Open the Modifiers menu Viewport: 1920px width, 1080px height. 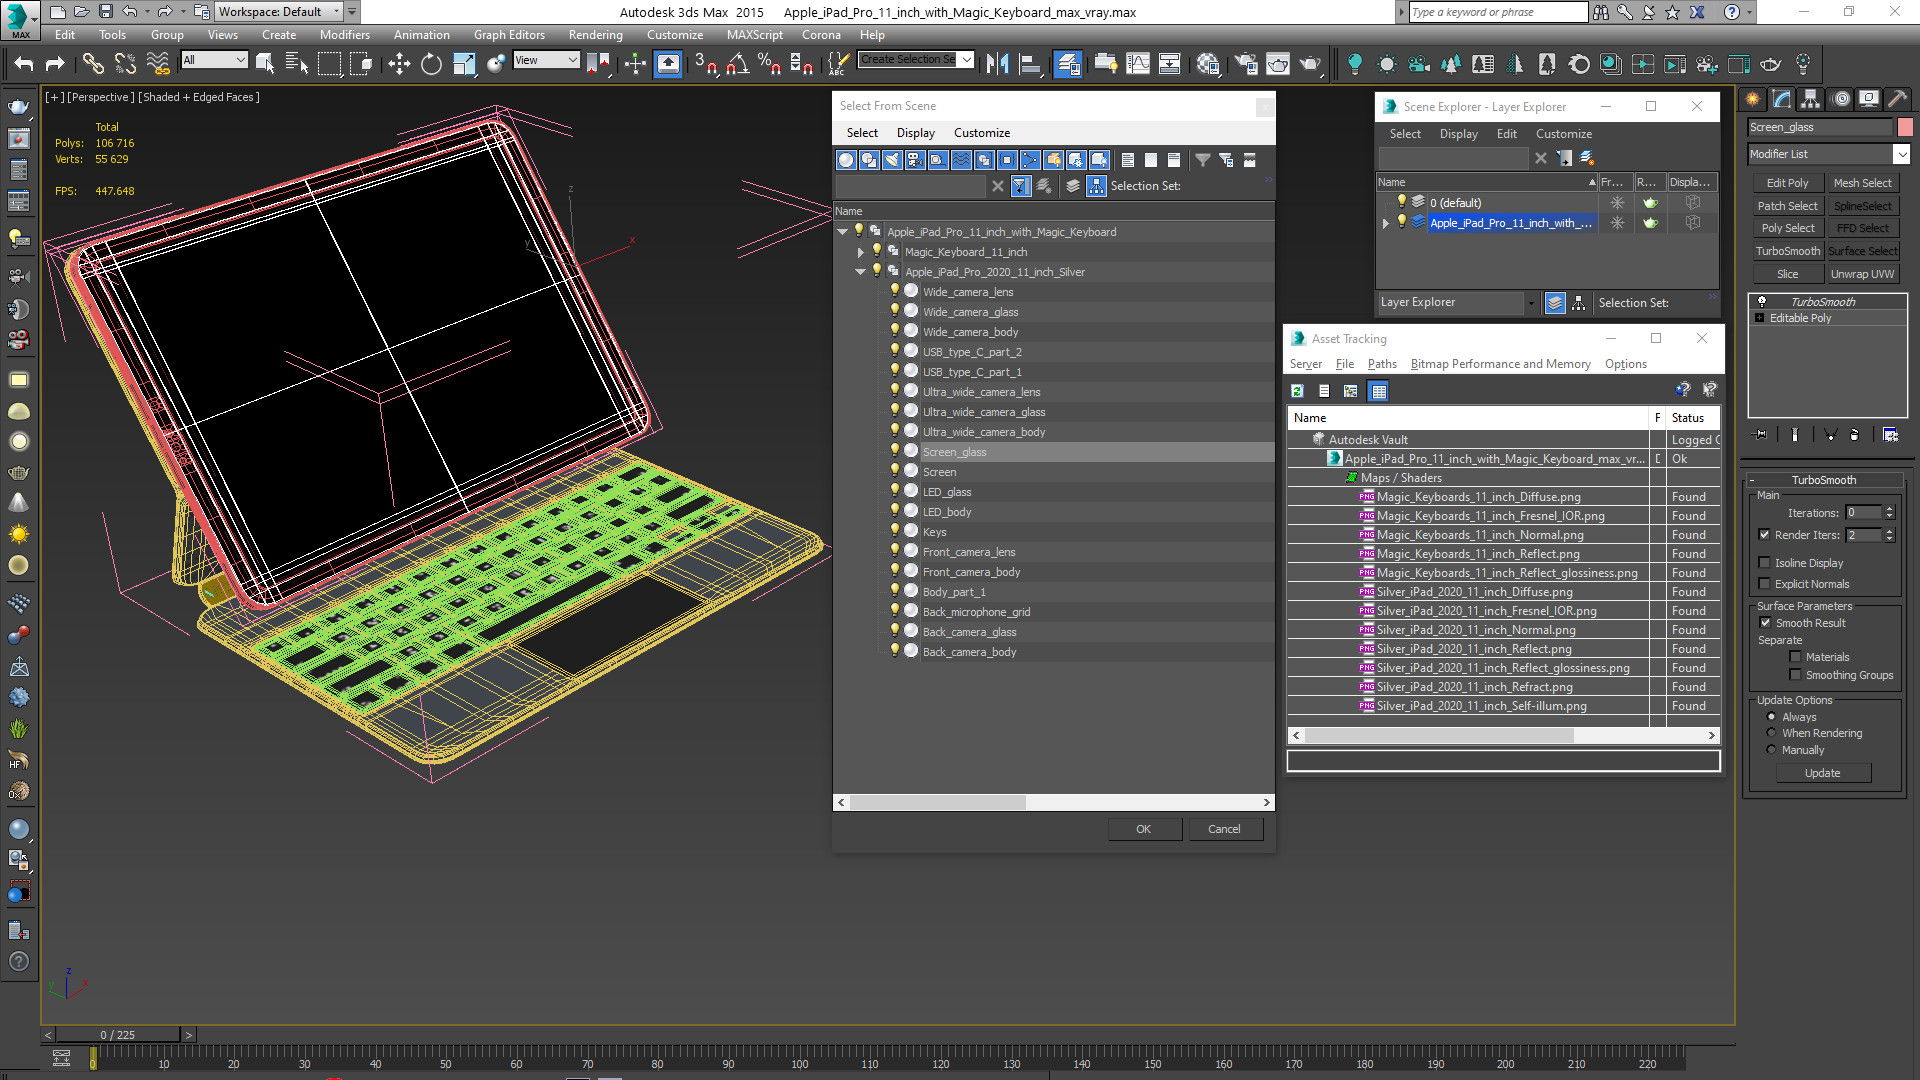pos(344,35)
